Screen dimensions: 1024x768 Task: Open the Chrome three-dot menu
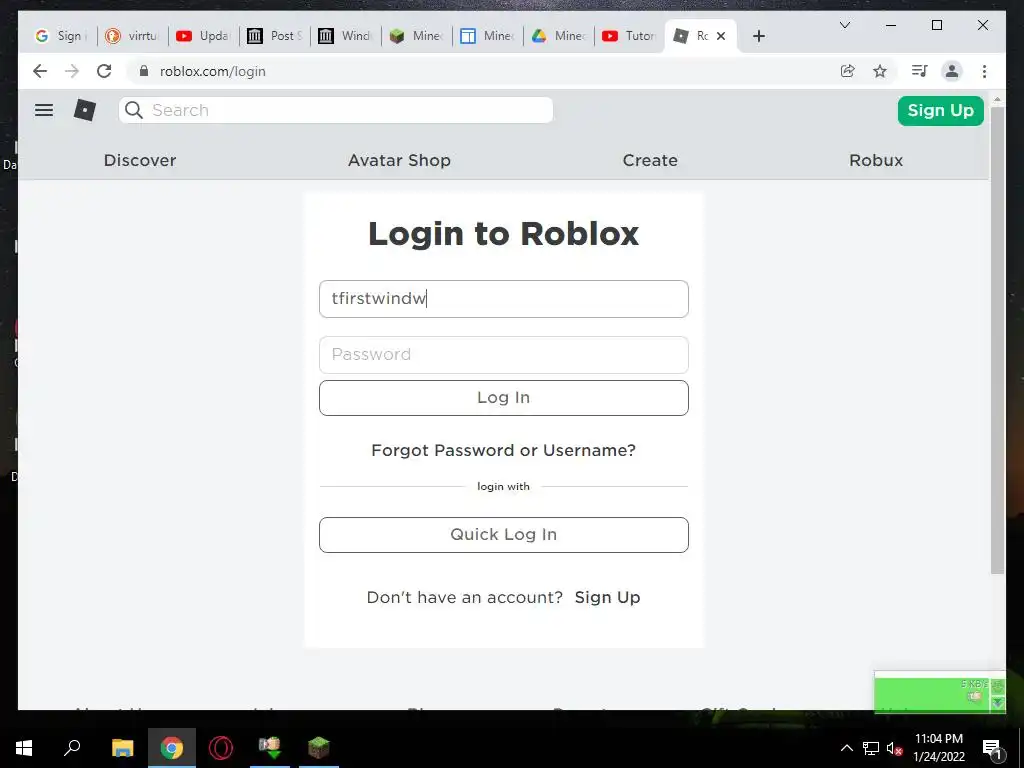tap(984, 71)
